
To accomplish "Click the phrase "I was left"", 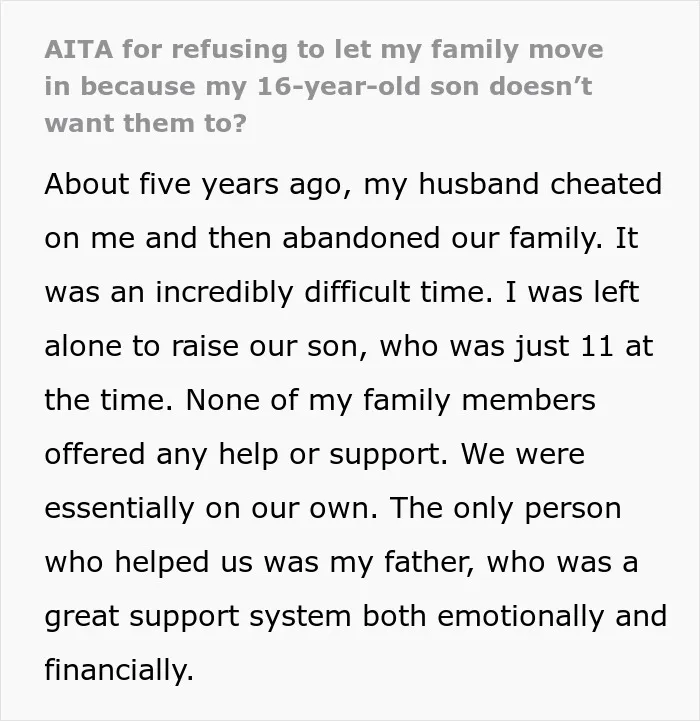I will click(572, 292).
